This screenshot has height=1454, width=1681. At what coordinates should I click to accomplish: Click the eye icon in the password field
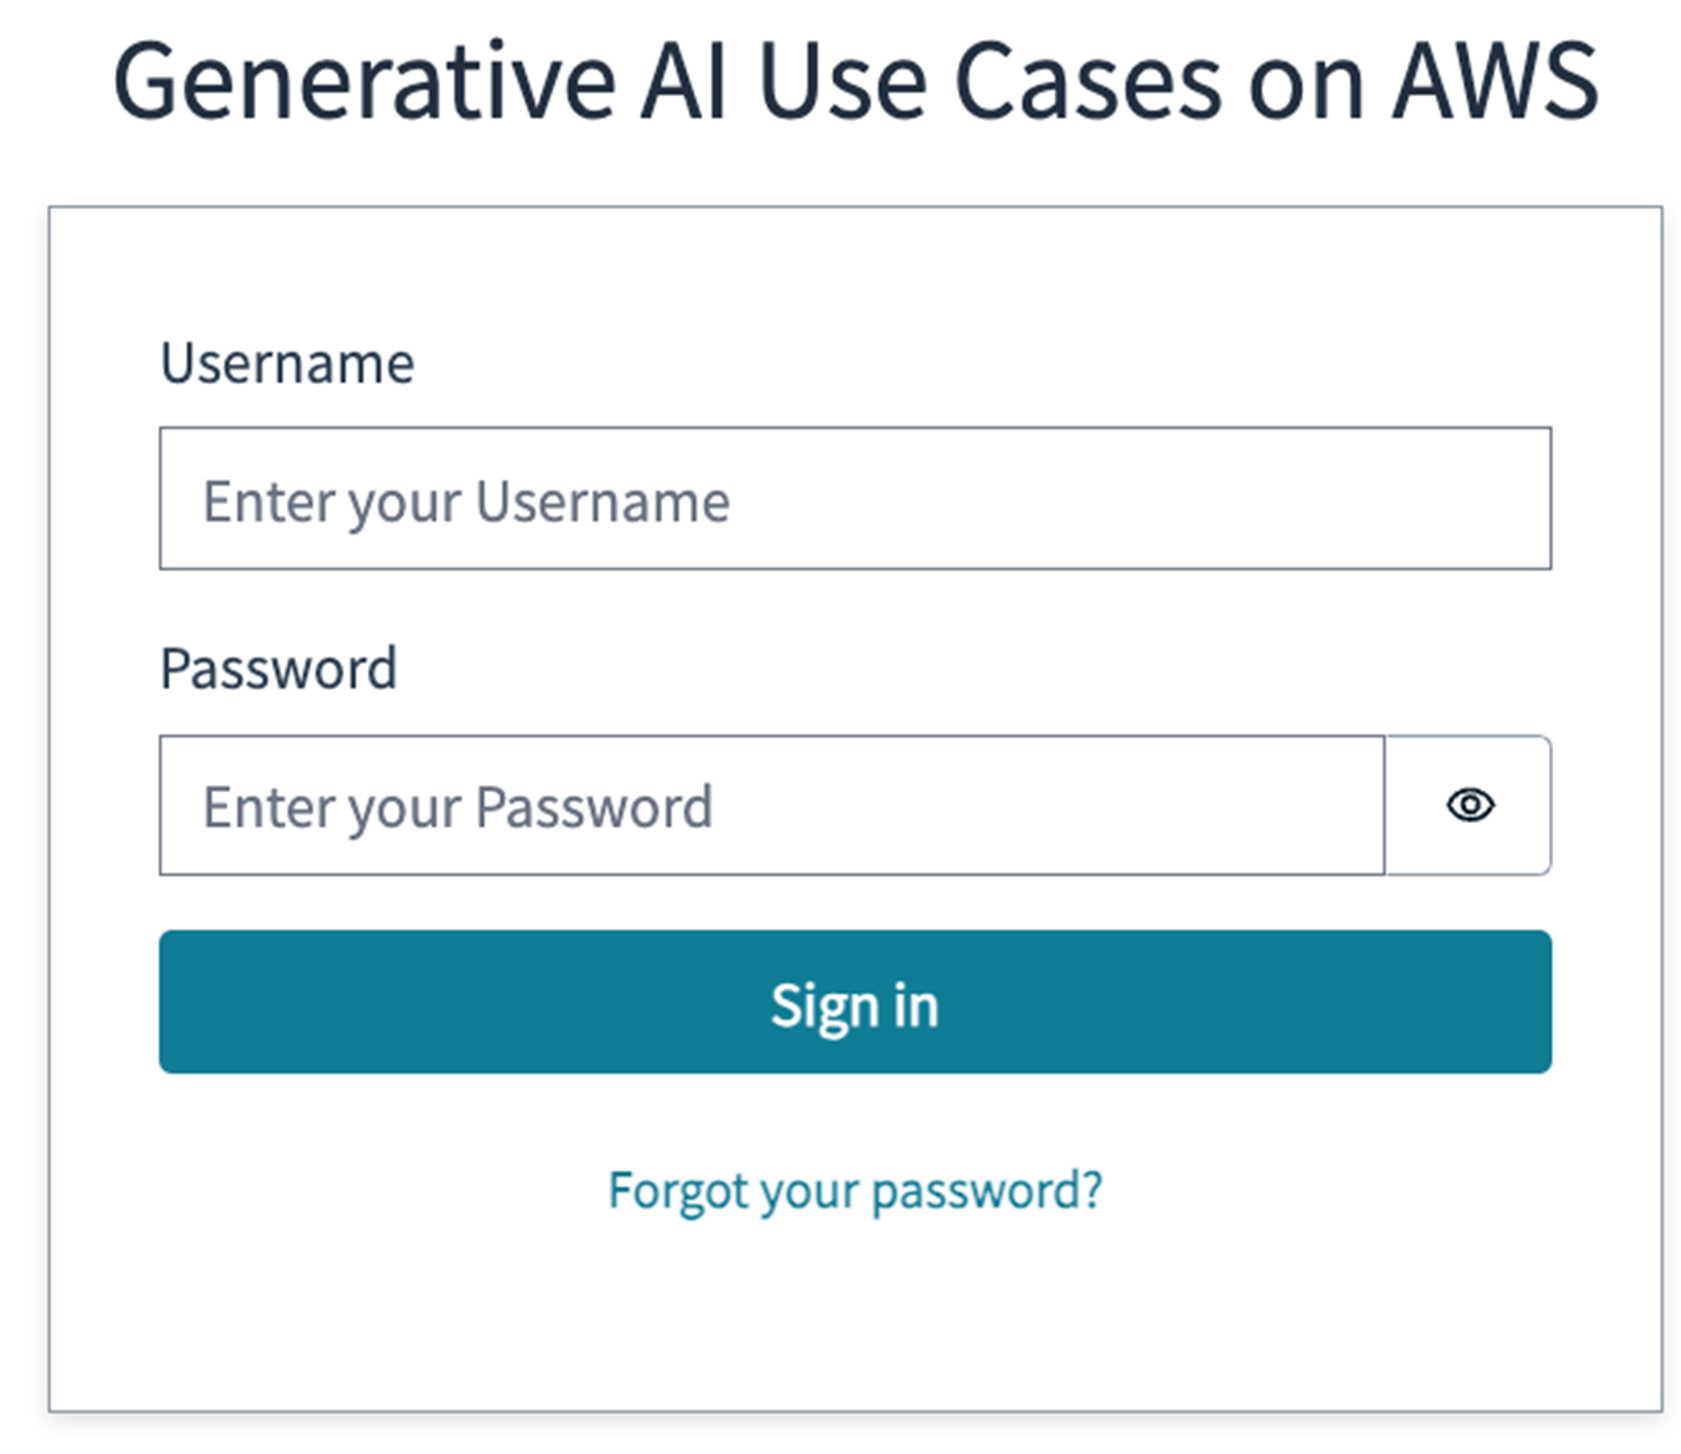tap(1469, 805)
